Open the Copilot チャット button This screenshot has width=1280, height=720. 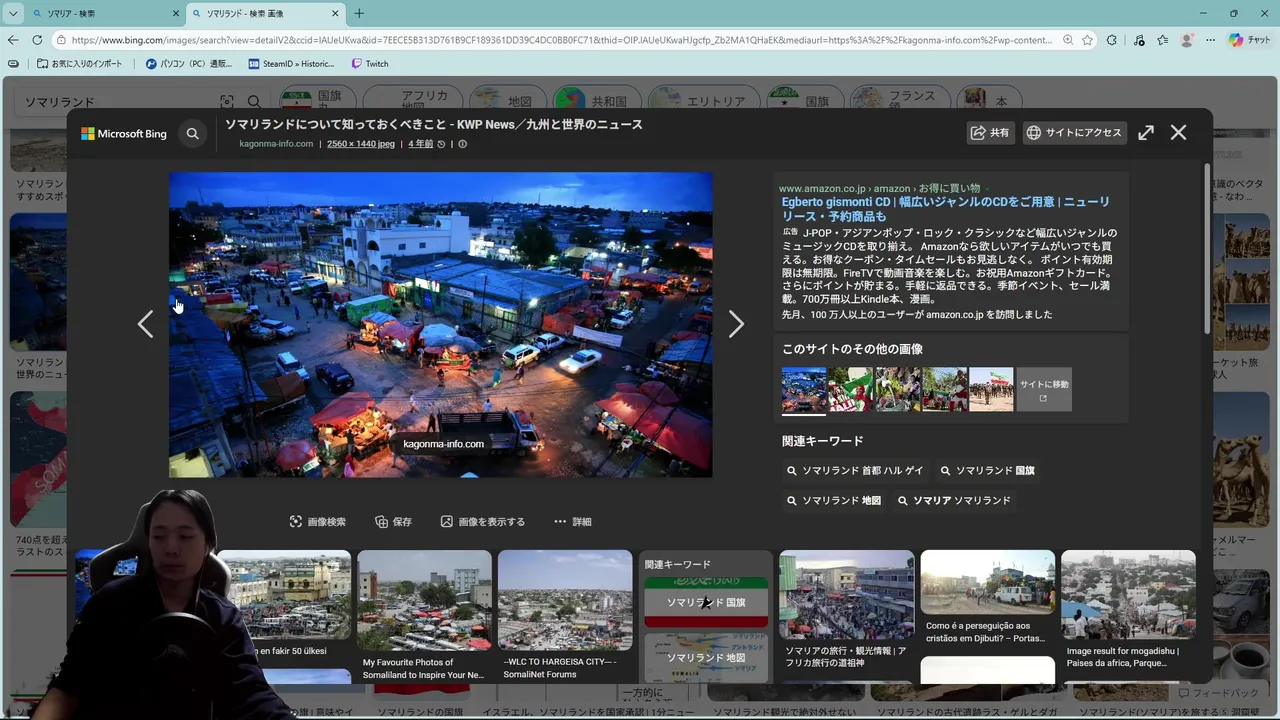pyautogui.click(x=1250, y=40)
